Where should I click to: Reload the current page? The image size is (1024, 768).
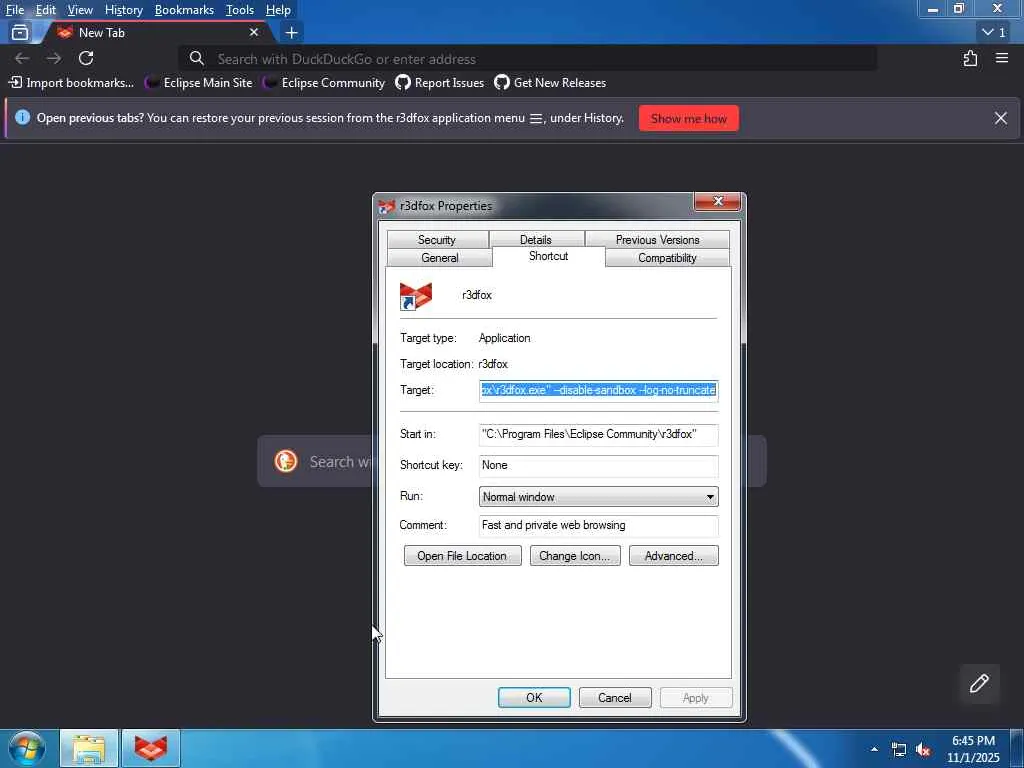point(86,58)
